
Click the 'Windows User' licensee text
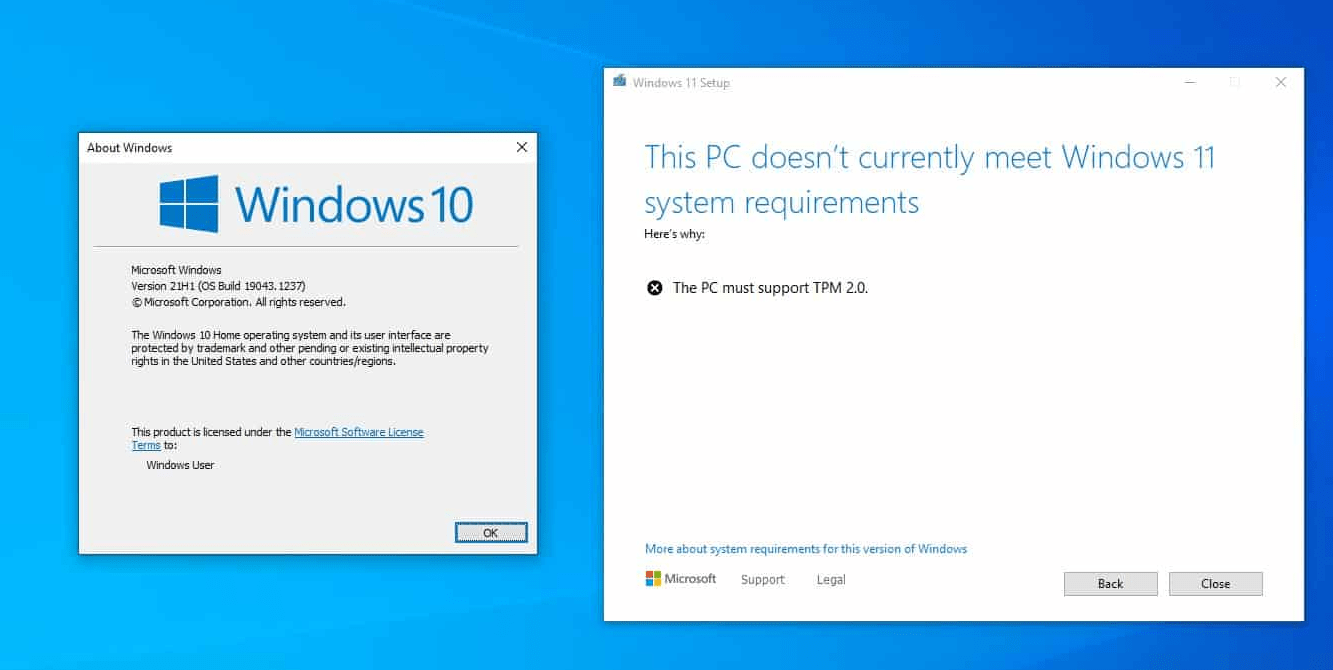point(180,465)
